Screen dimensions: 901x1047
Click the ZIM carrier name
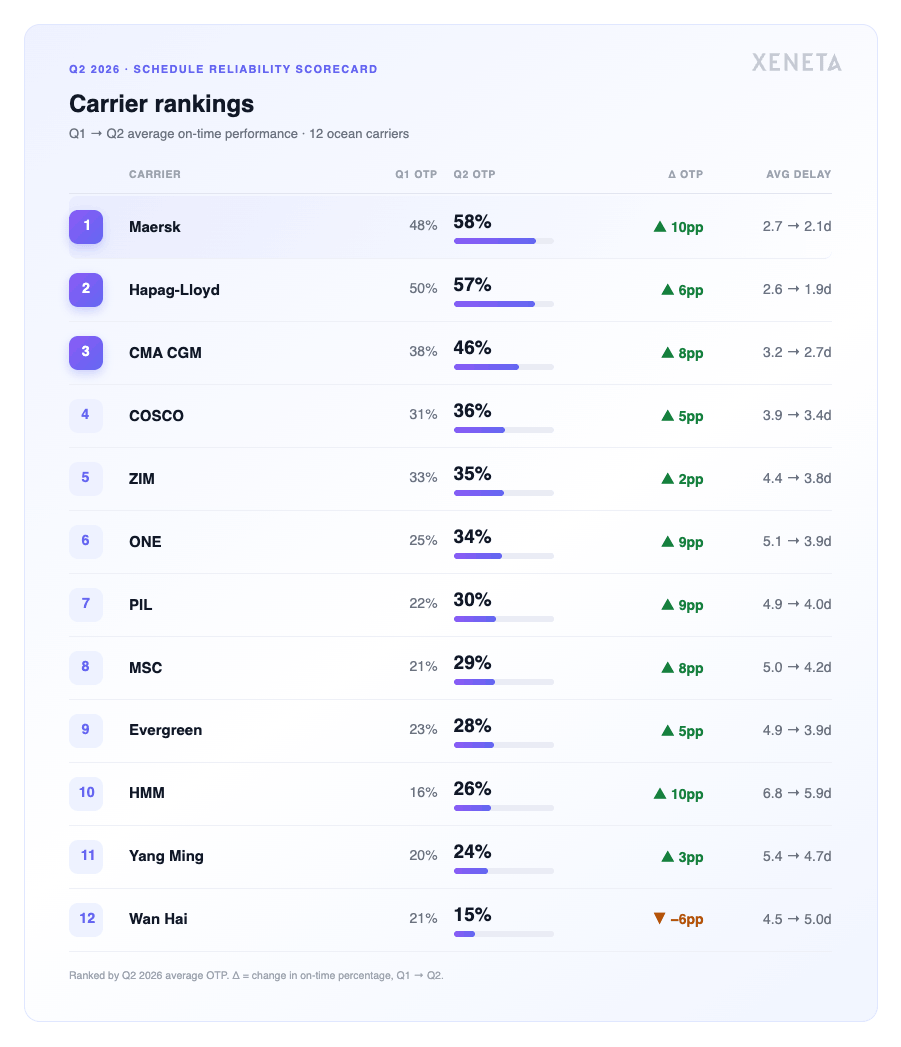click(142, 479)
